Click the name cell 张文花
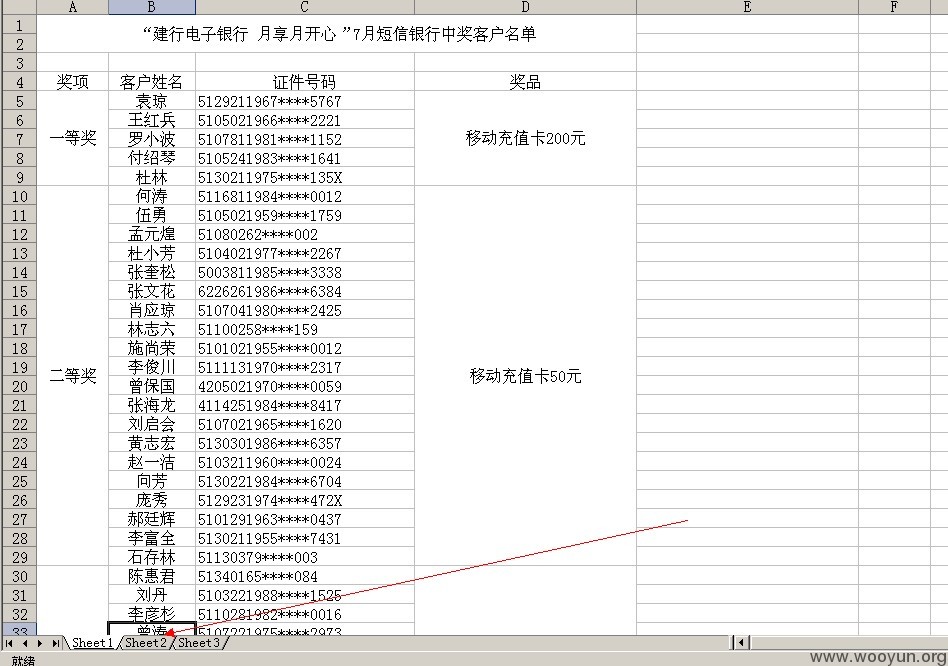The height and width of the screenshot is (666, 948). [x=152, y=291]
